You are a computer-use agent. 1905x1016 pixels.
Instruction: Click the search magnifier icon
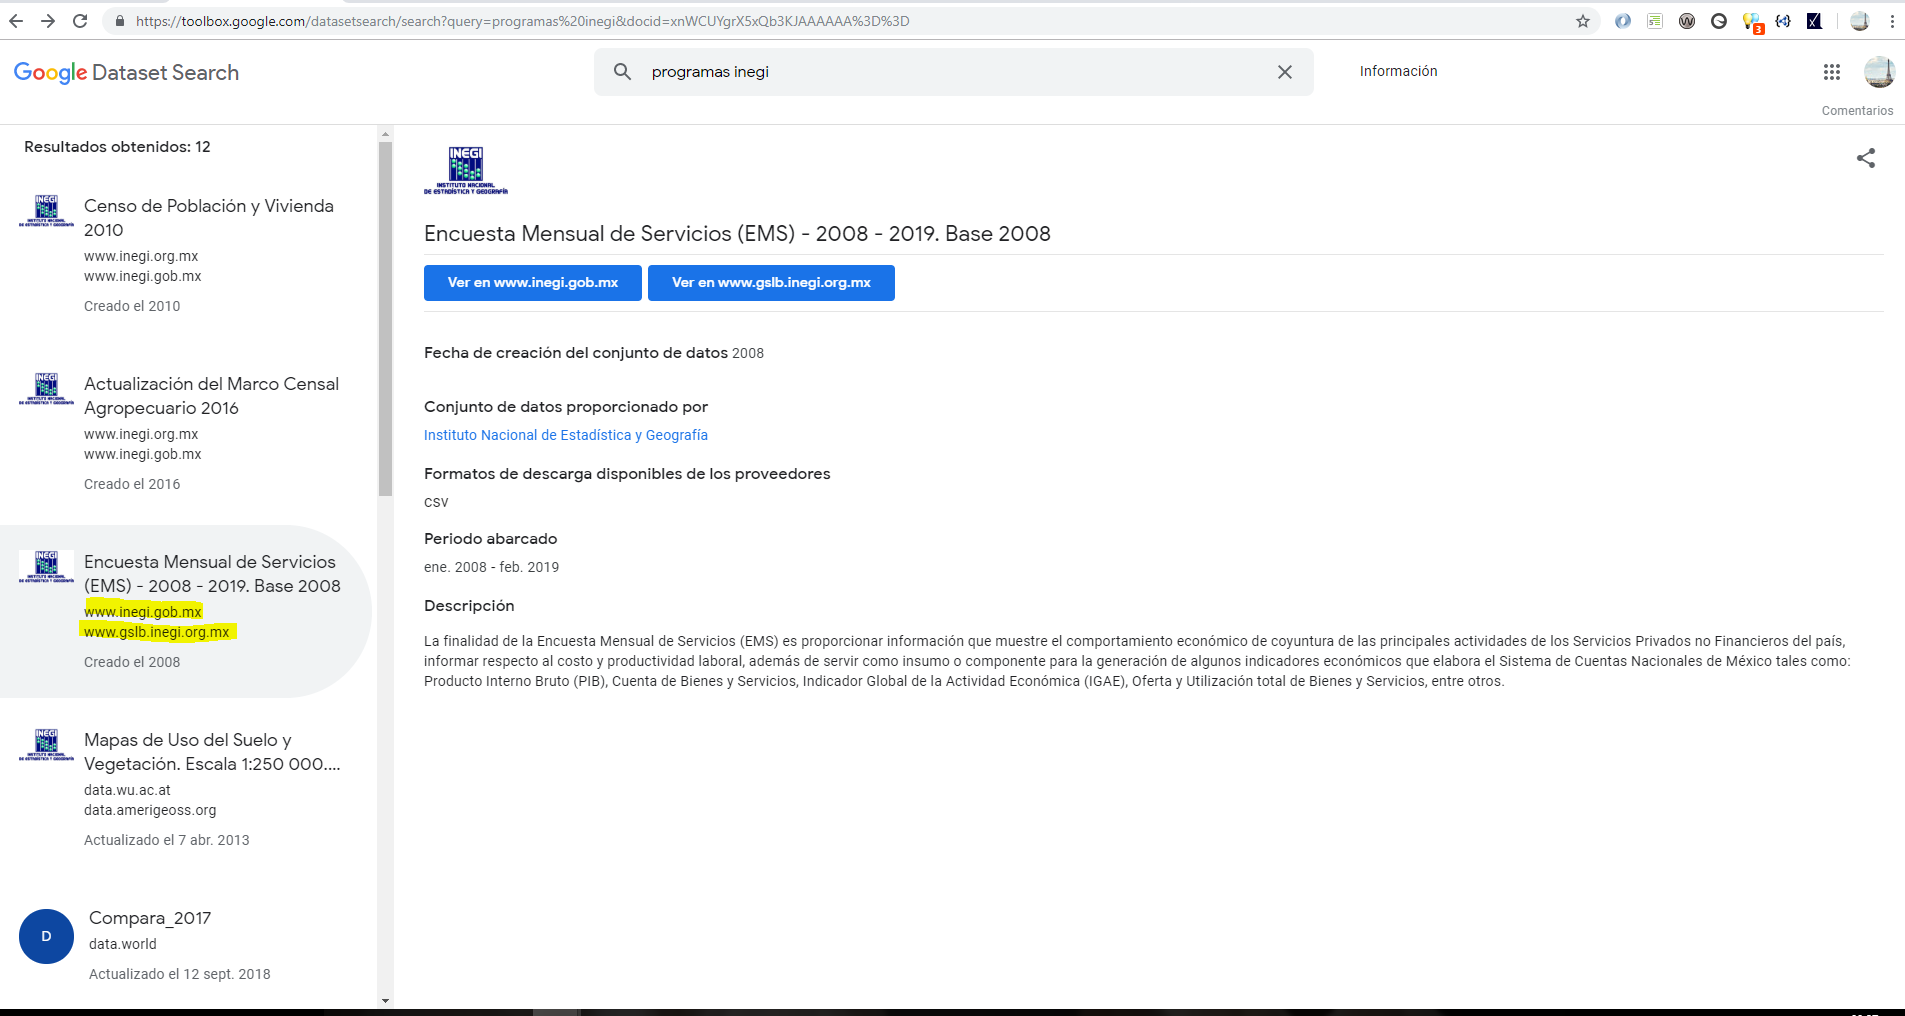[x=622, y=72]
